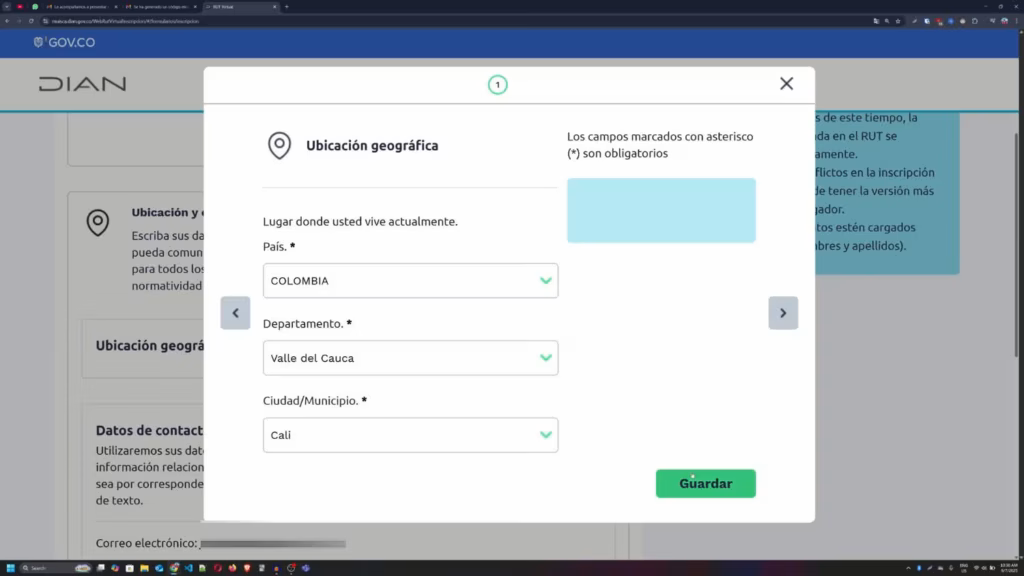
Task: Expand the Departamento dropdown with Valle del Cauca
Action: (x=410, y=358)
